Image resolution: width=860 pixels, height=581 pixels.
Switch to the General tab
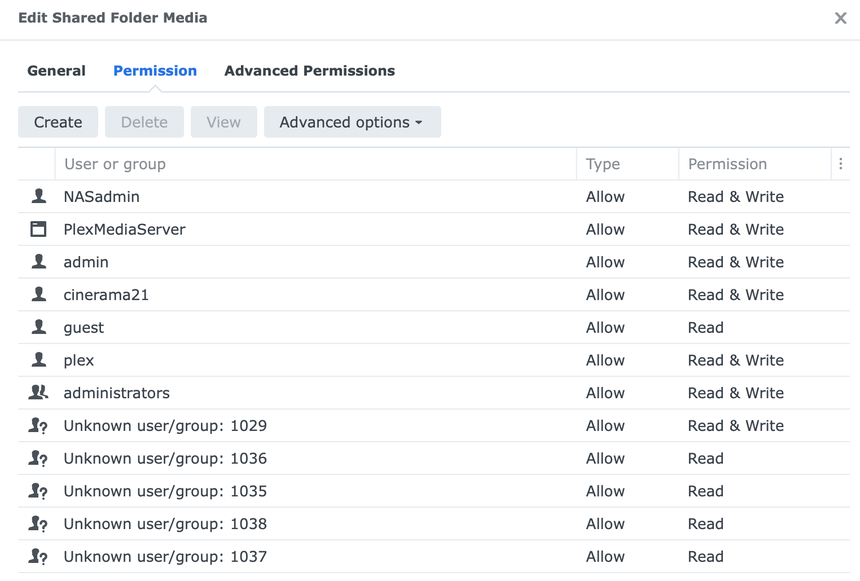[56, 71]
